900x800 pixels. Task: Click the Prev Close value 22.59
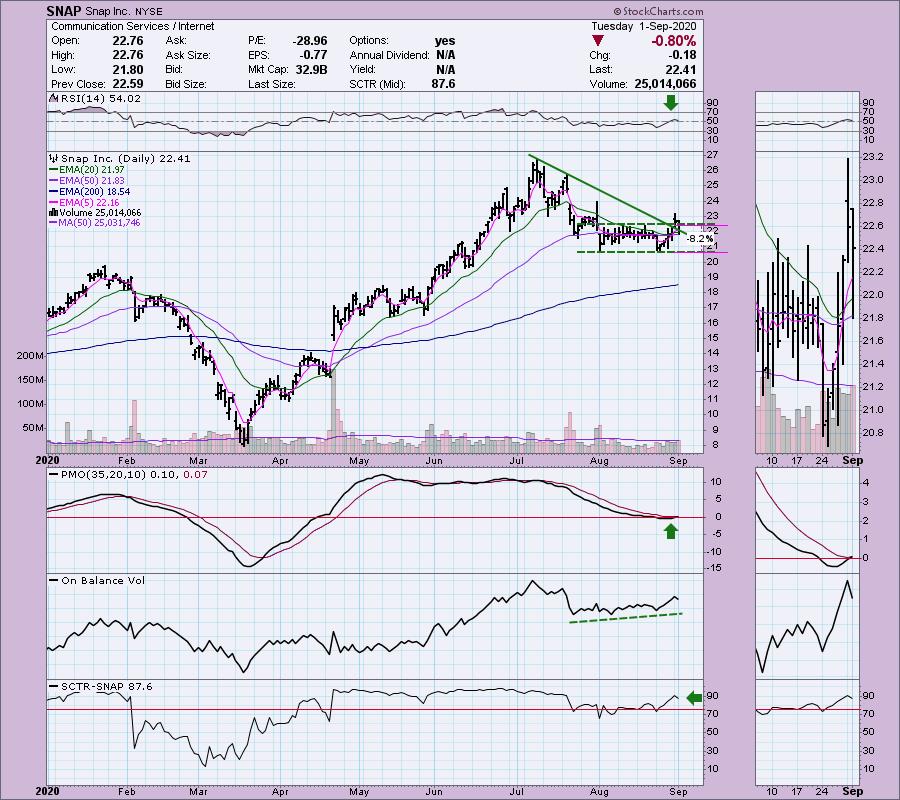click(128, 84)
